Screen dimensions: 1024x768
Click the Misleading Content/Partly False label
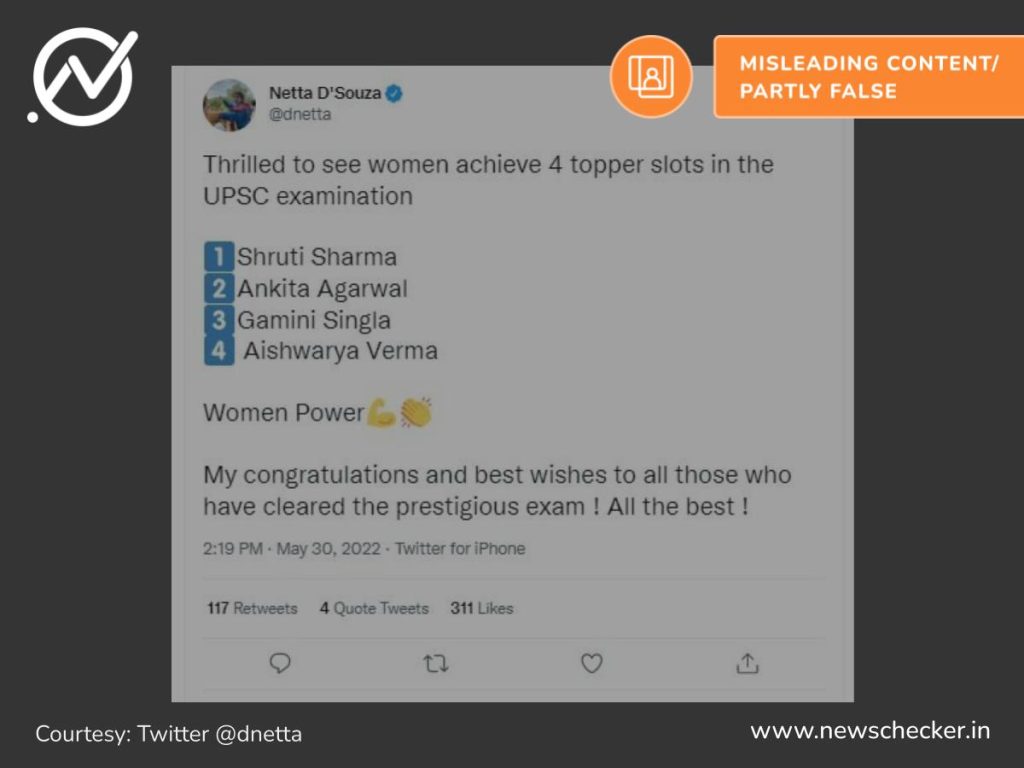869,76
